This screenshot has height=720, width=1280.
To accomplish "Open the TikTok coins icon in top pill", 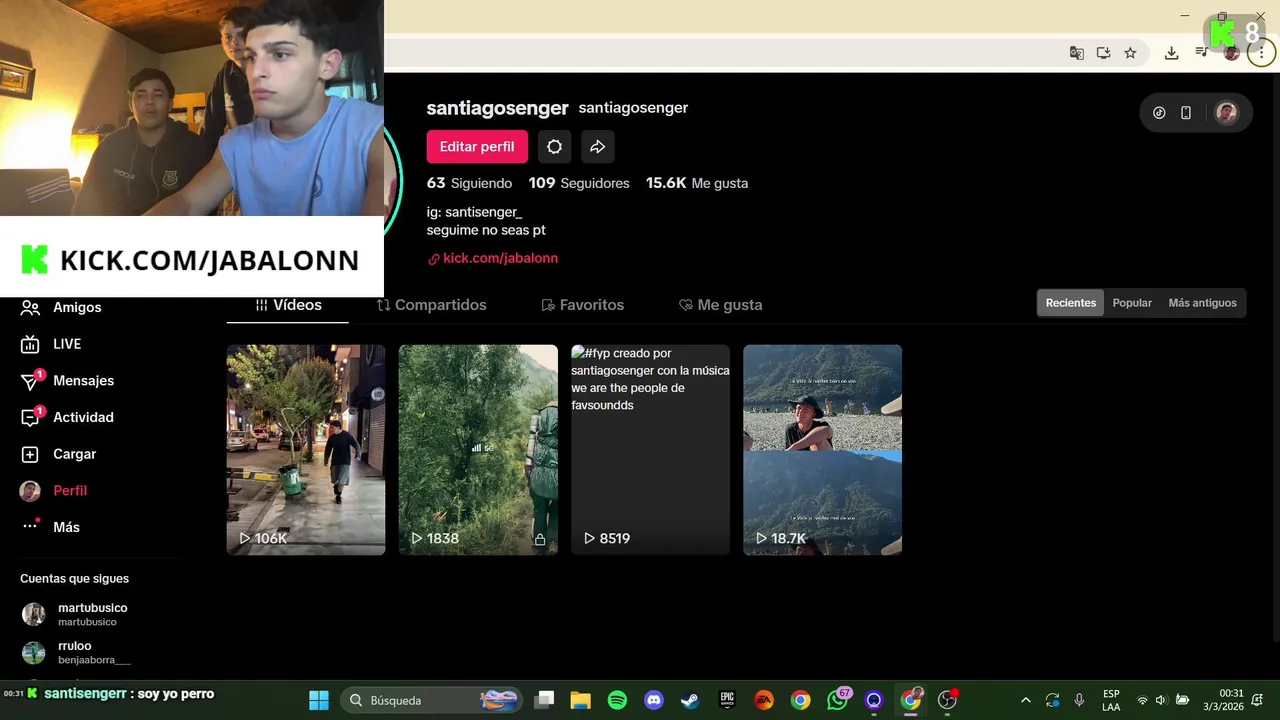I will point(1159,113).
